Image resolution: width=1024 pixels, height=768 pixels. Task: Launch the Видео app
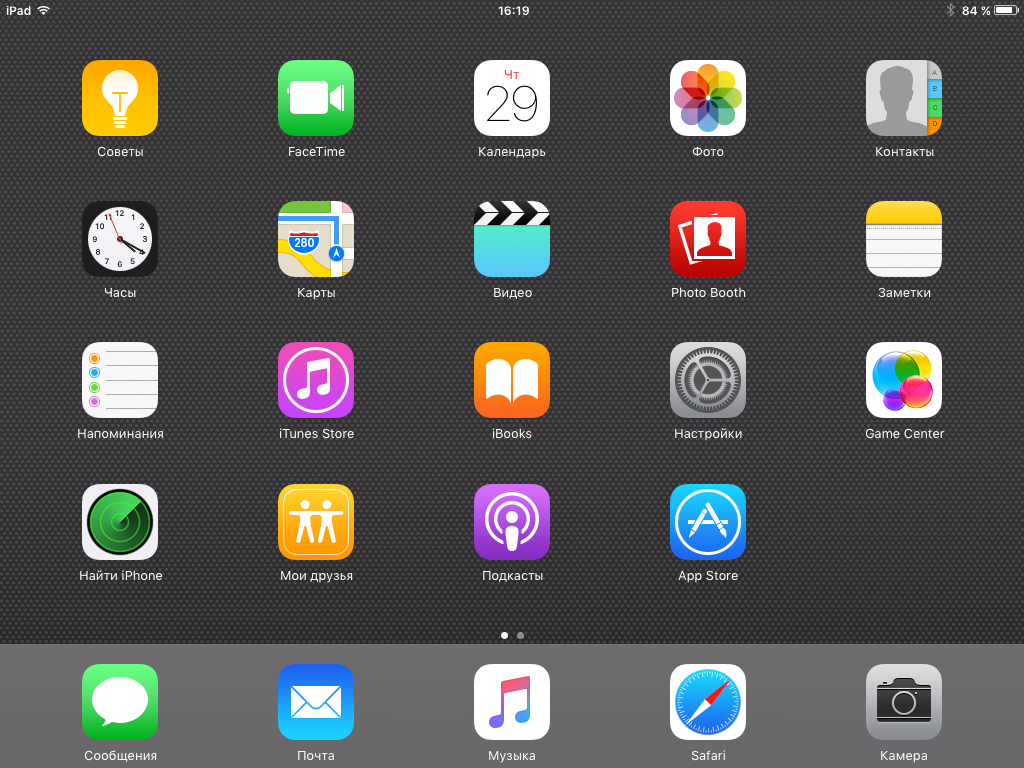coord(512,239)
